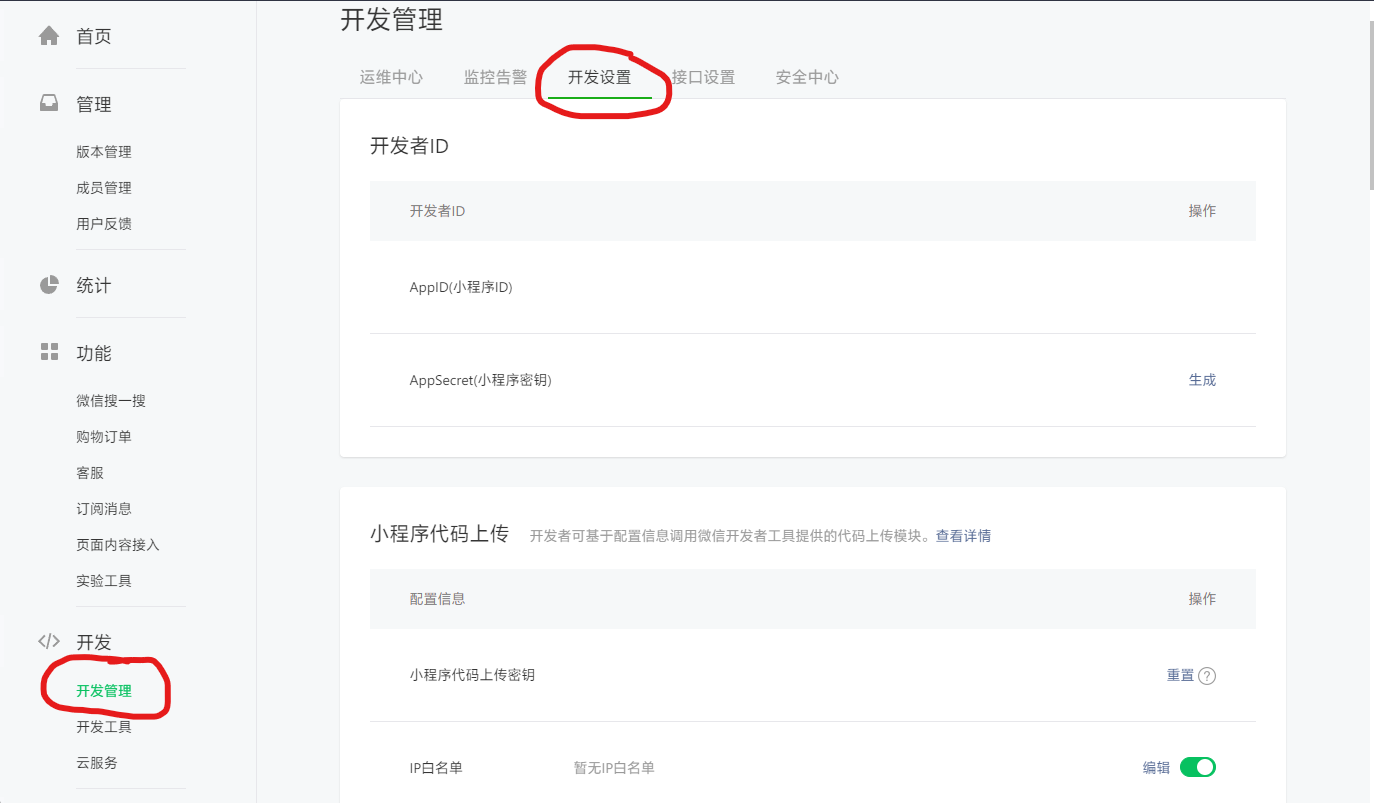Click the help question mark next to 重置

click(x=1207, y=676)
